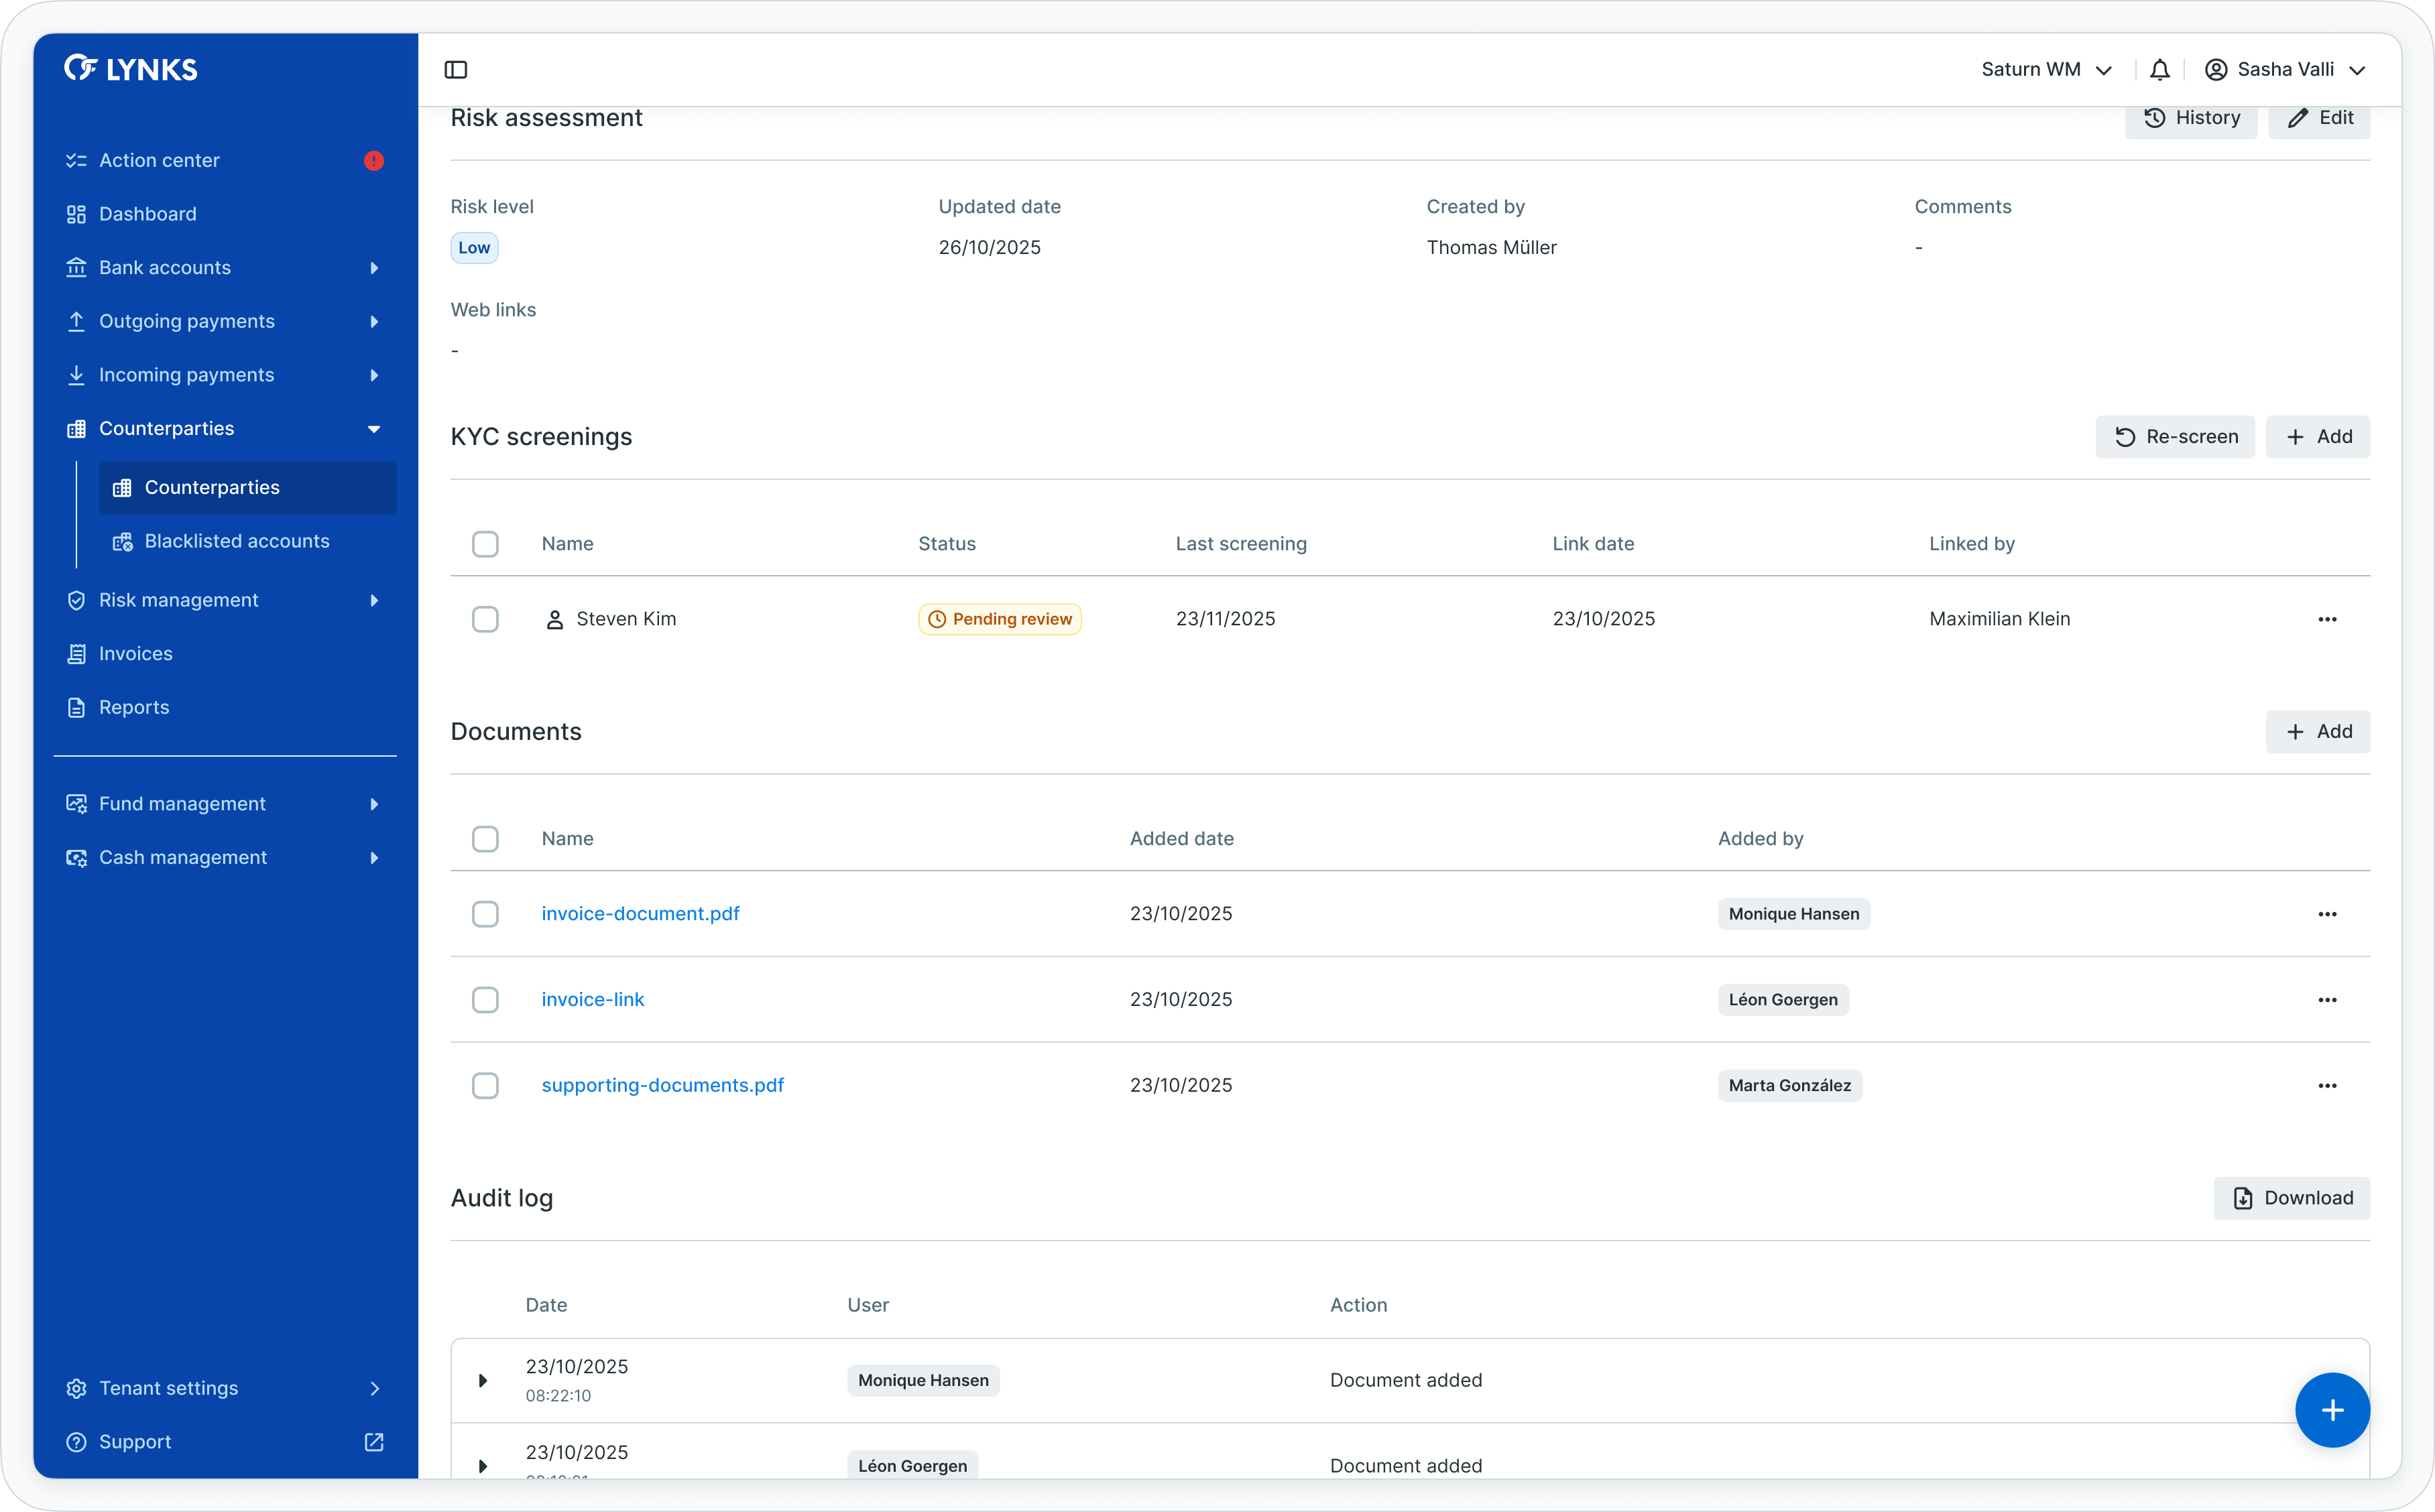Image resolution: width=2435 pixels, height=1512 pixels.
Task: Select the Steven Kim screening checkbox
Action: coord(485,619)
